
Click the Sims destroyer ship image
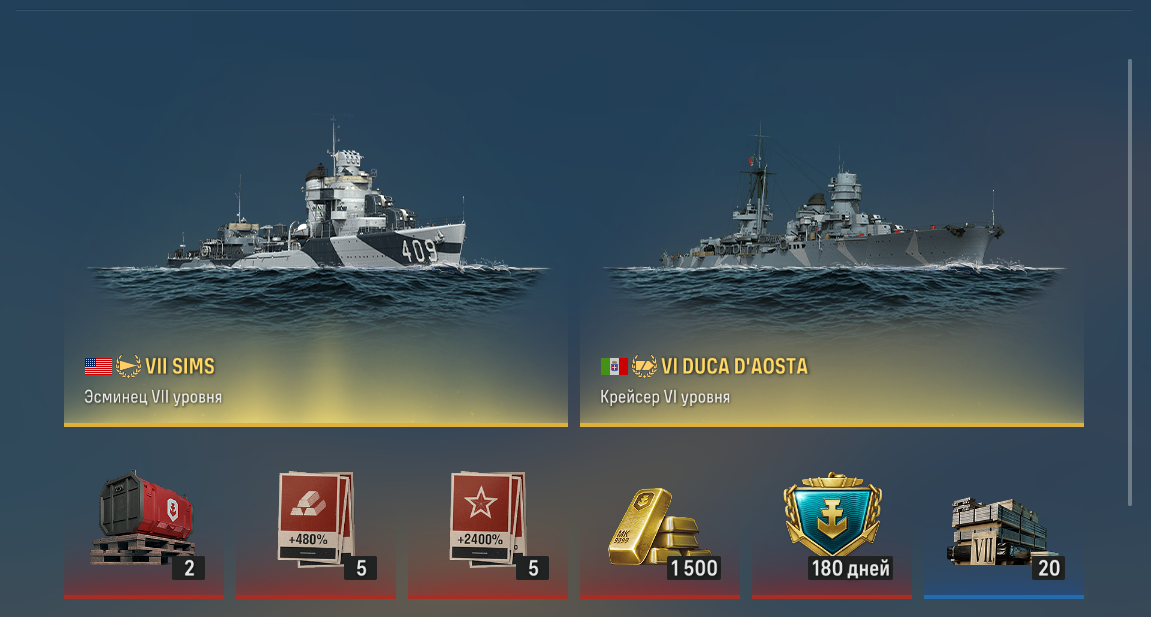(317, 202)
